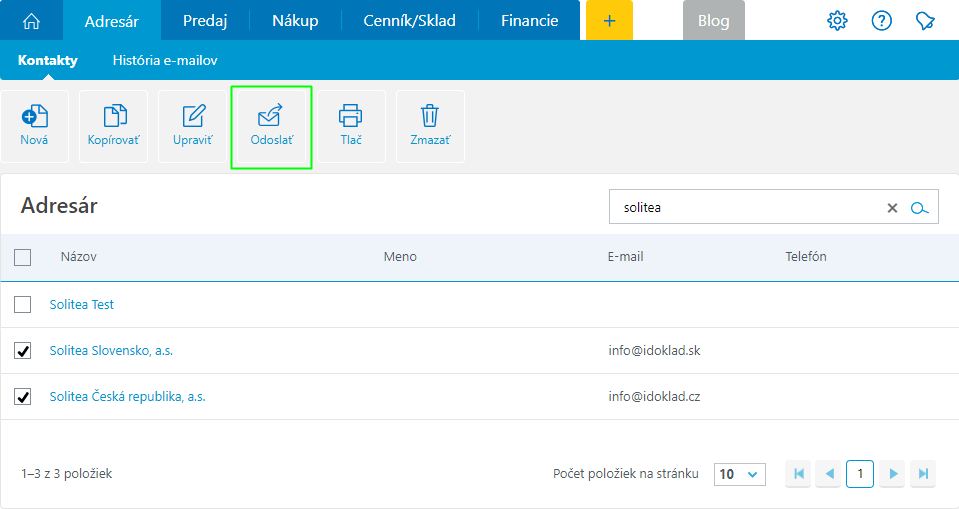The height and width of the screenshot is (509, 959).
Task: Click the yellow plus quick-add button
Action: [609, 21]
